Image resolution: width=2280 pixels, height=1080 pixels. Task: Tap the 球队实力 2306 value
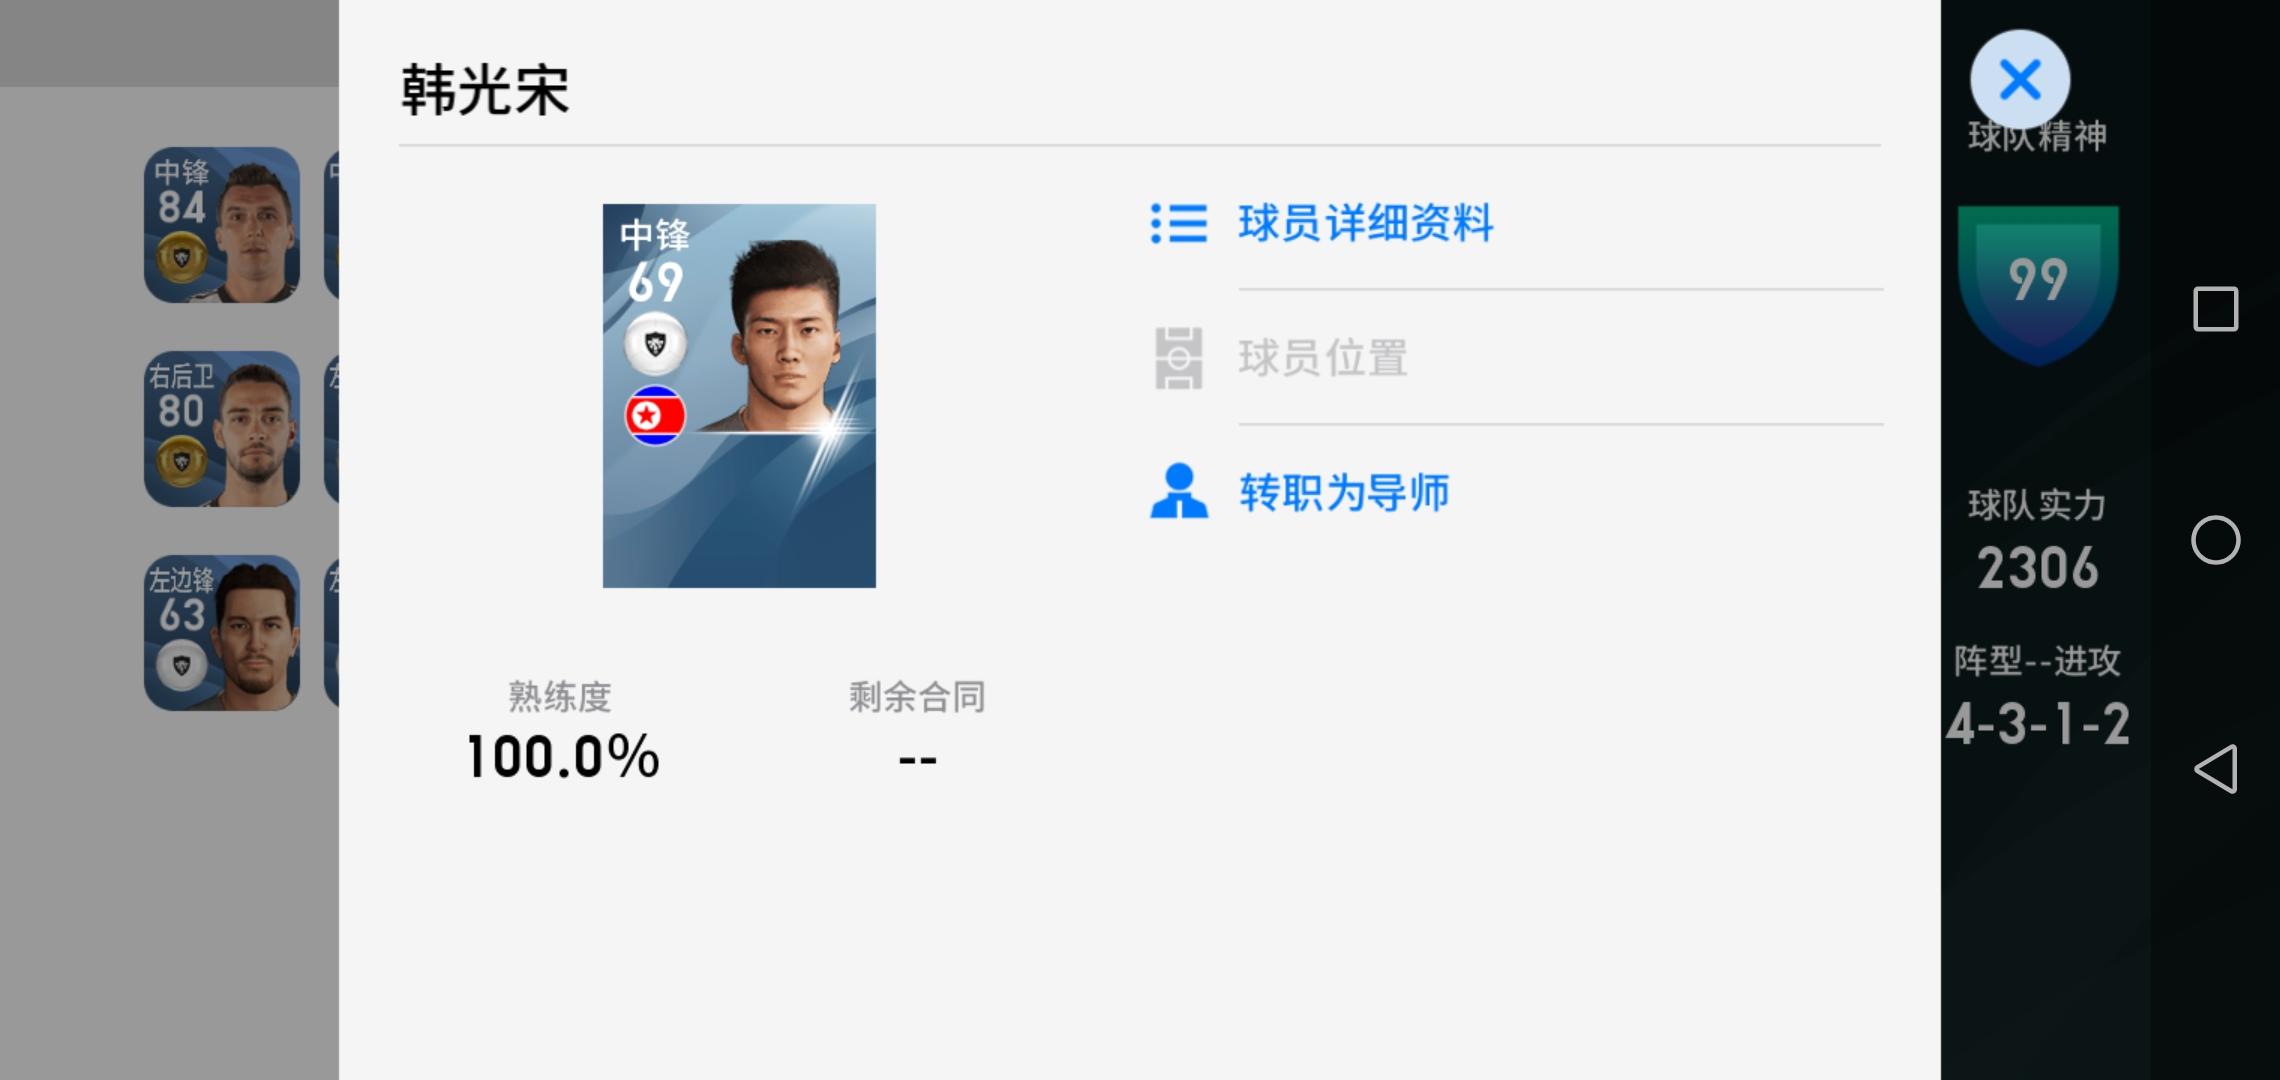(2038, 568)
